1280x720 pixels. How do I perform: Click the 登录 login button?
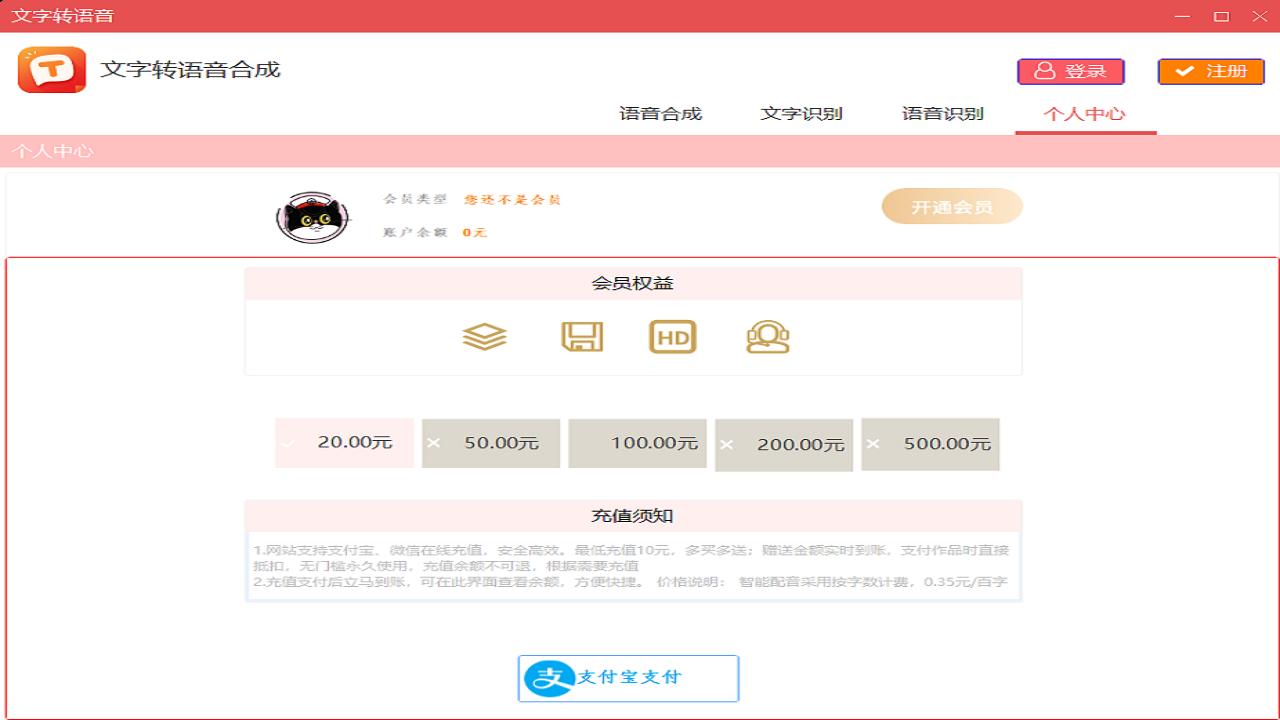pyautogui.click(x=1070, y=71)
